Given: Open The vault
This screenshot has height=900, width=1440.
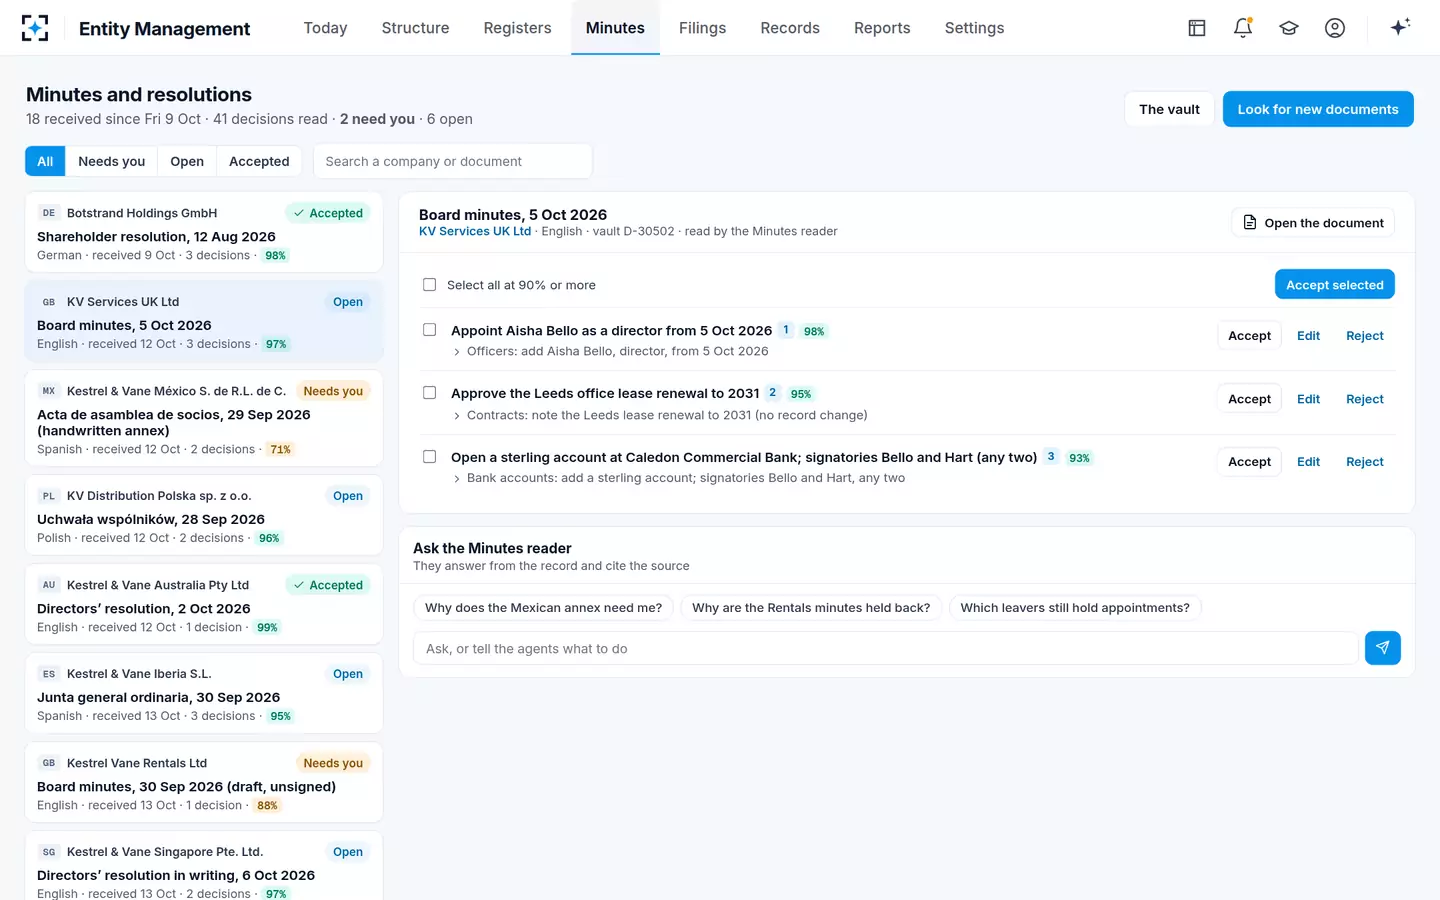Looking at the screenshot, I should [x=1169, y=109].
